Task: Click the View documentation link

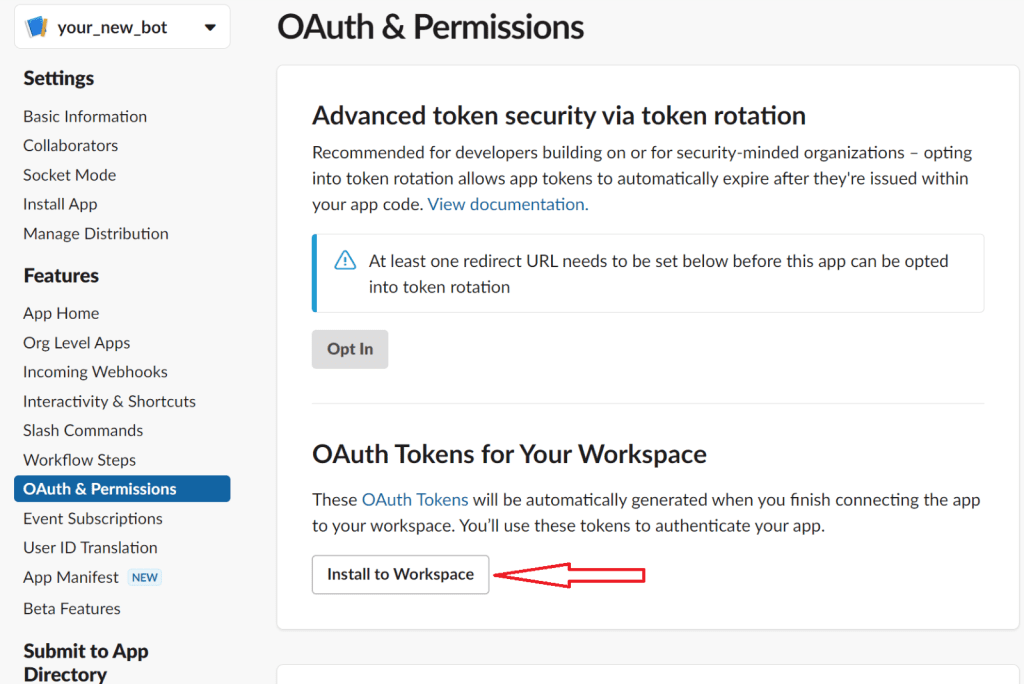Action: click(508, 204)
